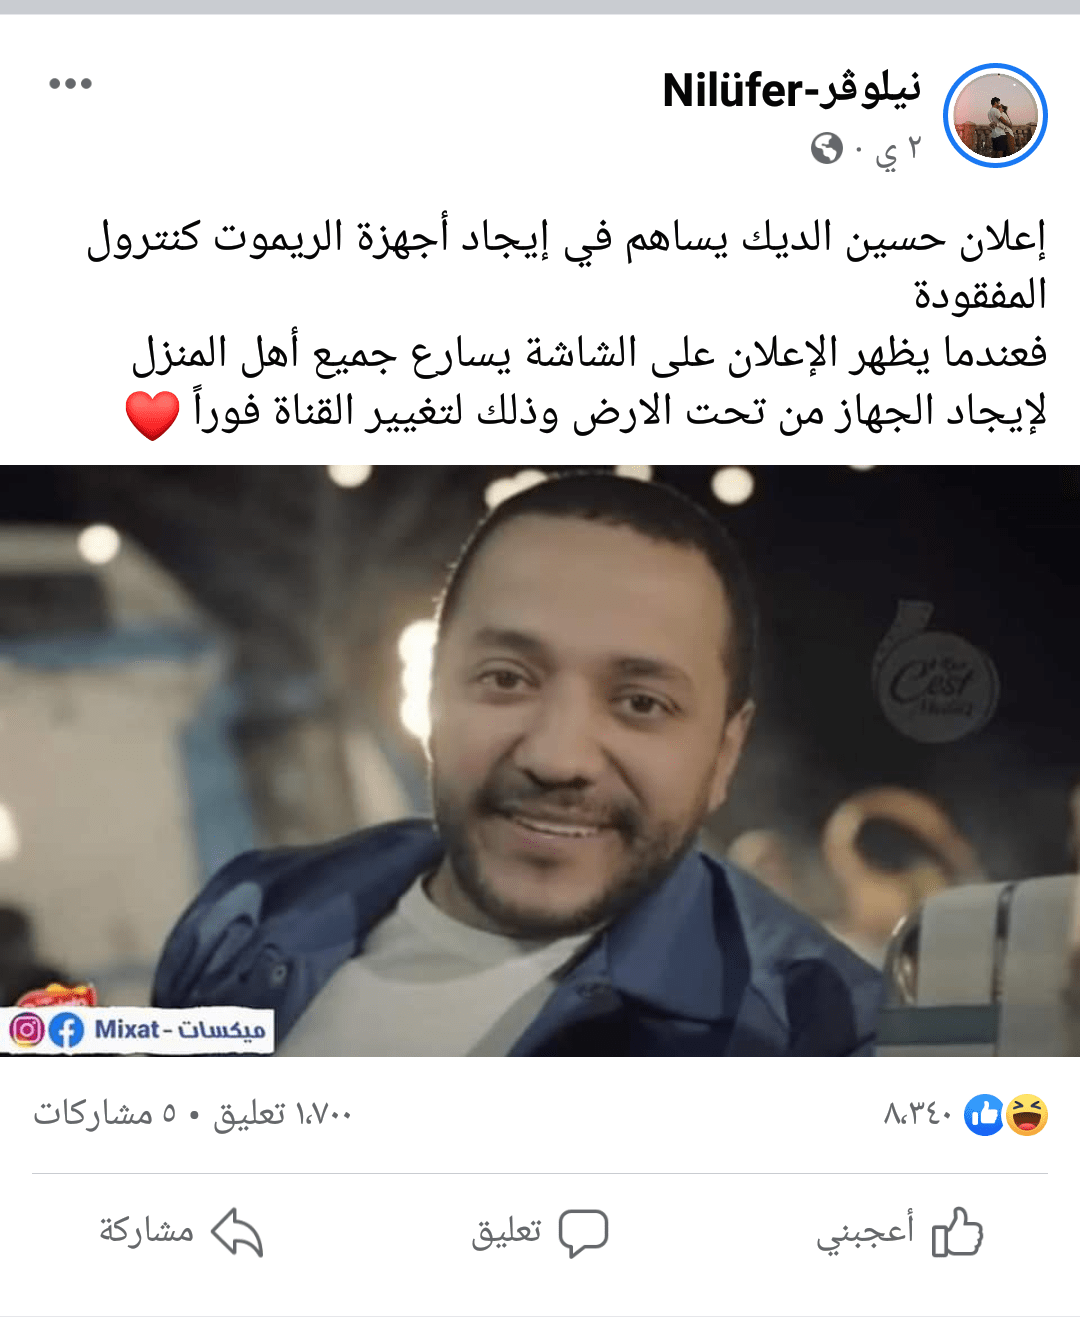Click the Instagram icon in the Mixat watermark
The image size is (1080, 1325).
(x=26, y=1029)
